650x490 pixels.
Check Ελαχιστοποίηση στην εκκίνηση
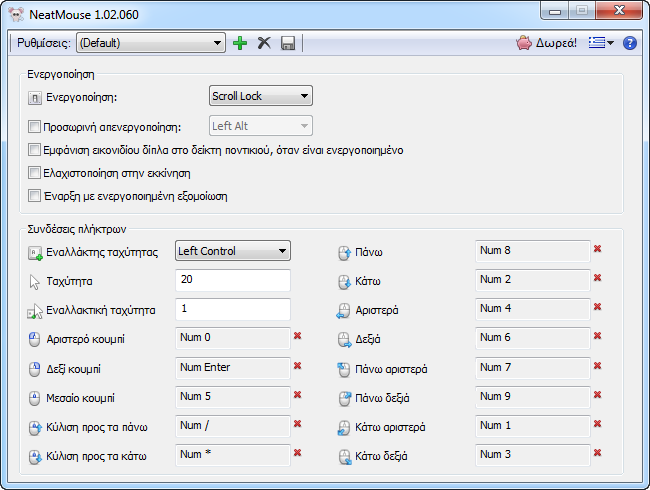34,172
